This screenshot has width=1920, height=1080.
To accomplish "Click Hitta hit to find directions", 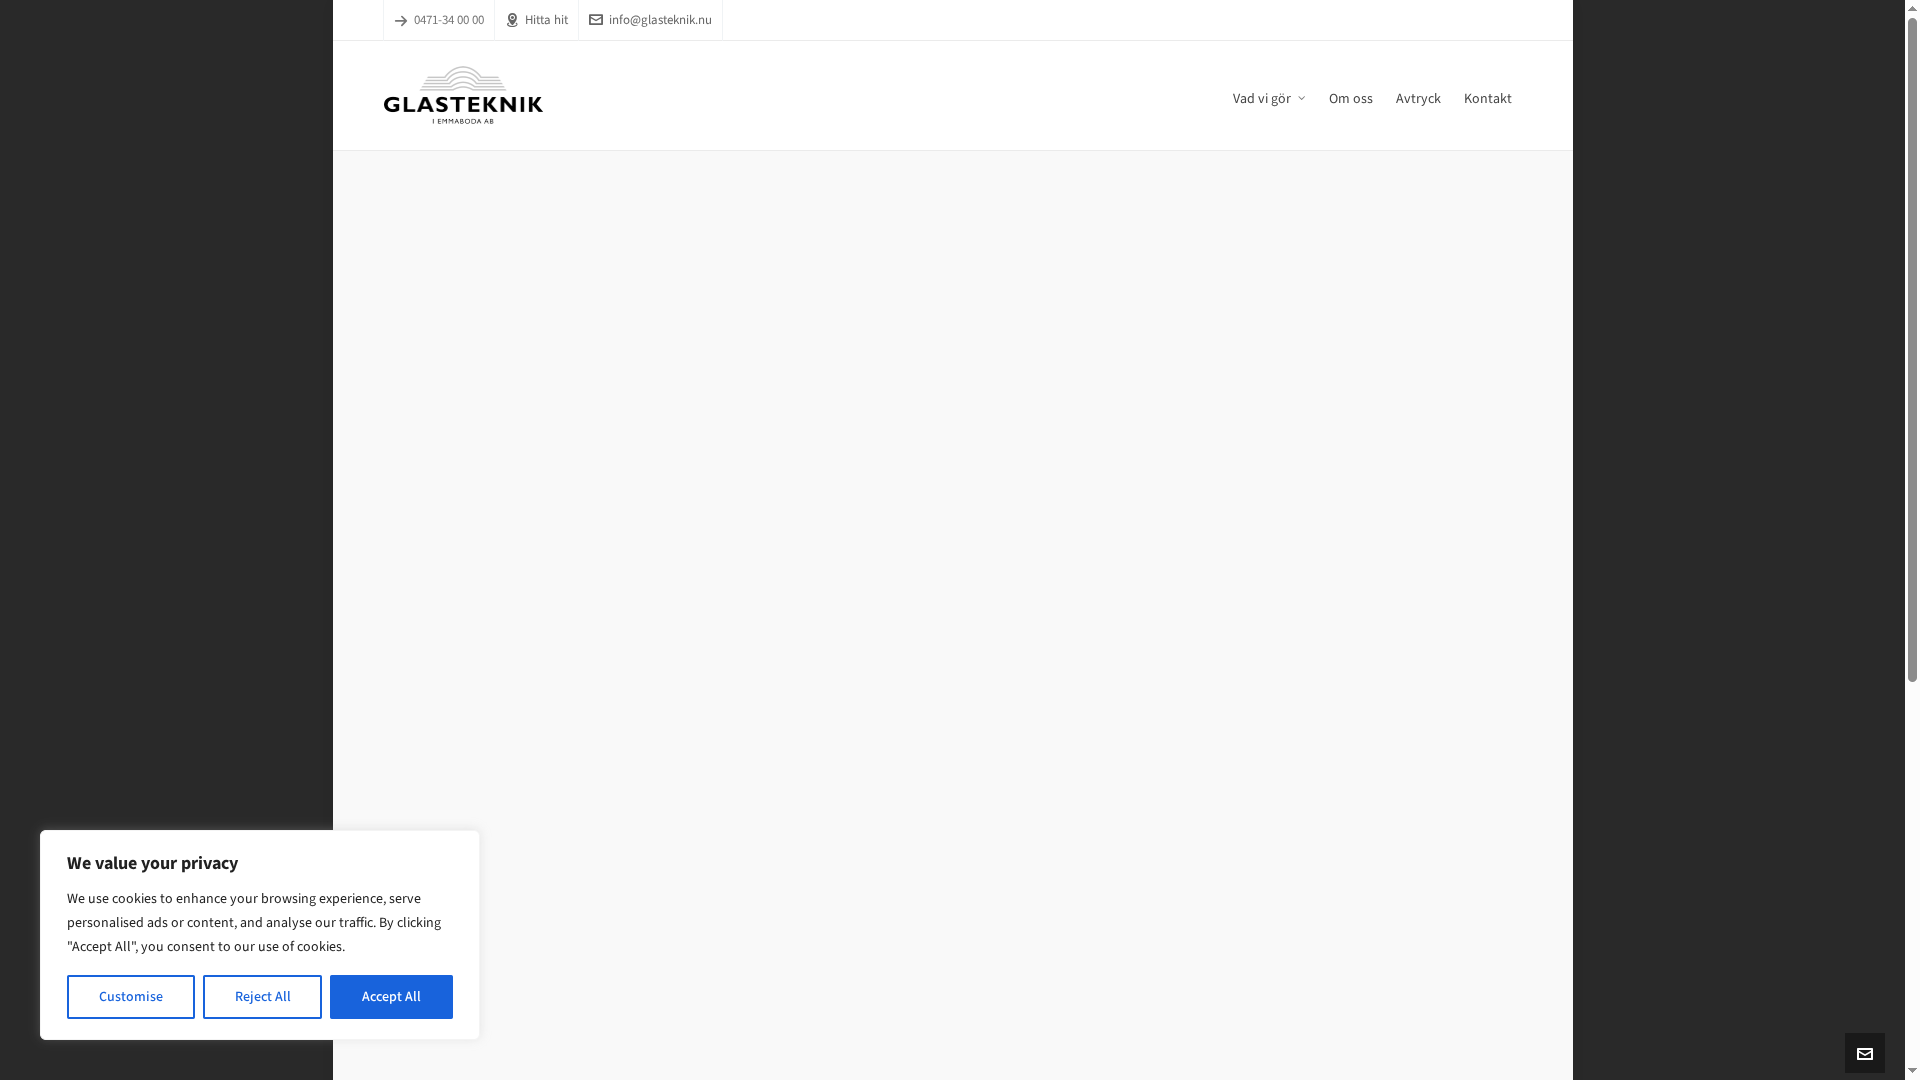I will pos(546,19).
